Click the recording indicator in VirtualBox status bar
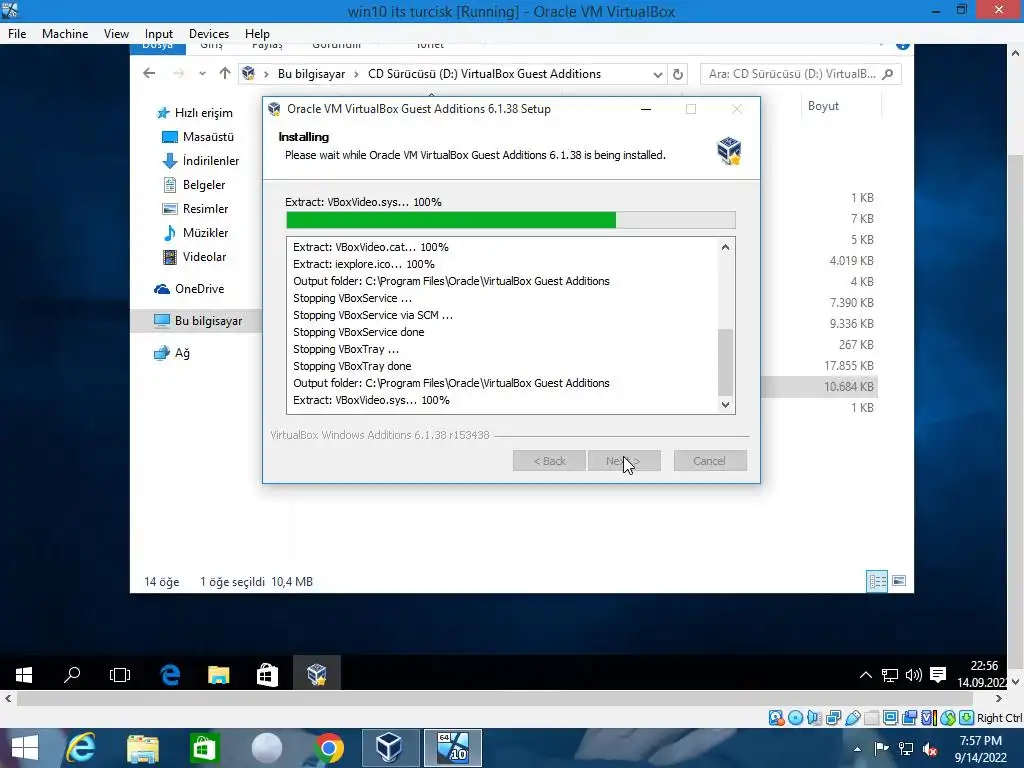 (x=909, y=718)
